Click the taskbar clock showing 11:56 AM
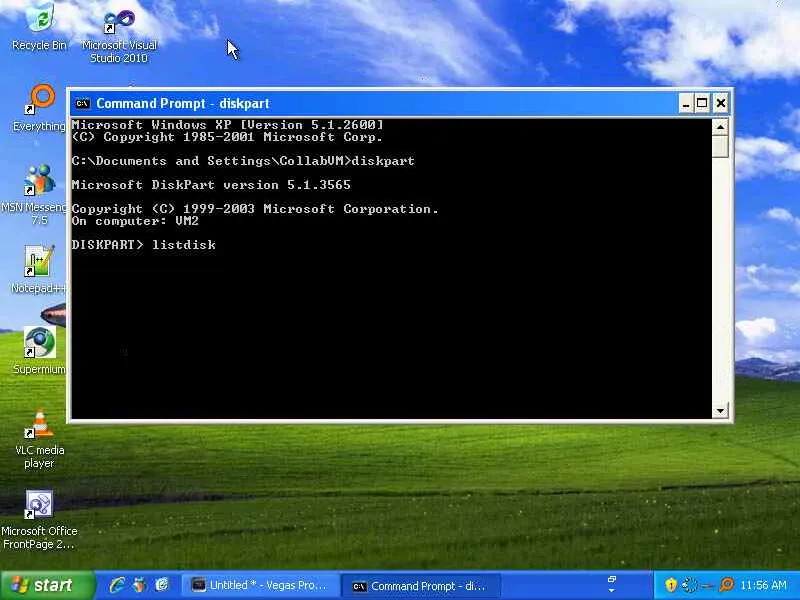 pos(763,585)
